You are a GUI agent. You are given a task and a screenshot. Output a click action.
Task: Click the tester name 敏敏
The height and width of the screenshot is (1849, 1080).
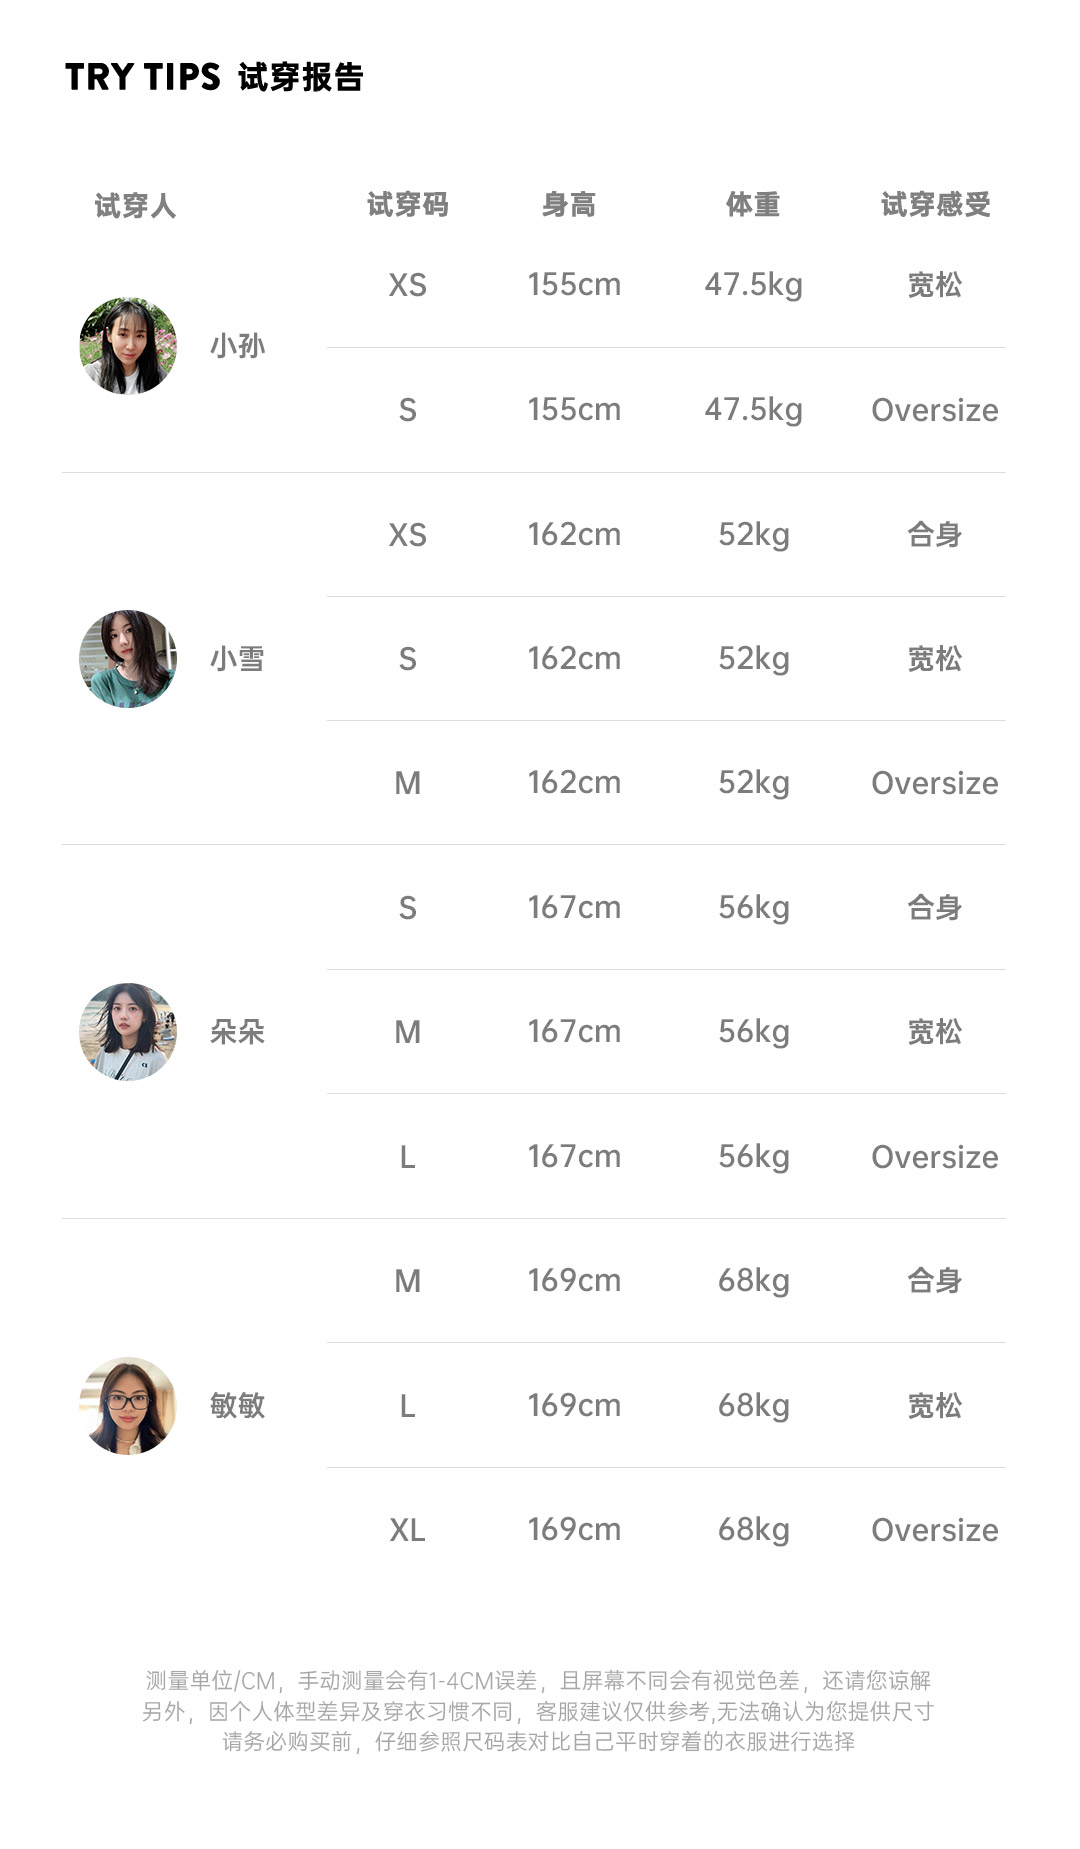tap(237, 1405)
